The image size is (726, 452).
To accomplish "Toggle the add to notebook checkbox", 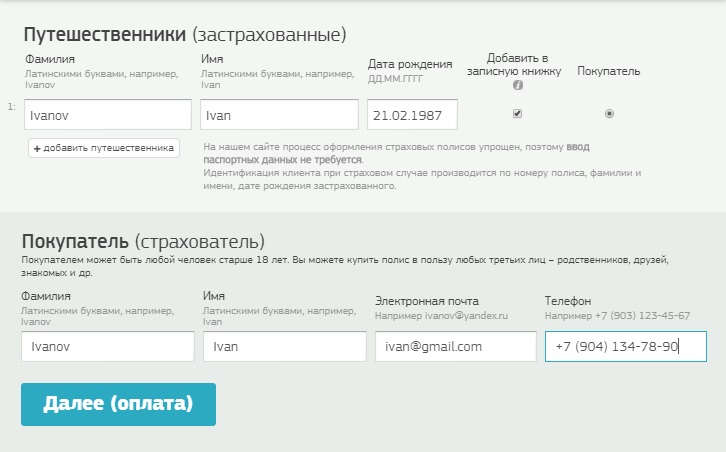I will pyautogui.click(x=517, y=113).
